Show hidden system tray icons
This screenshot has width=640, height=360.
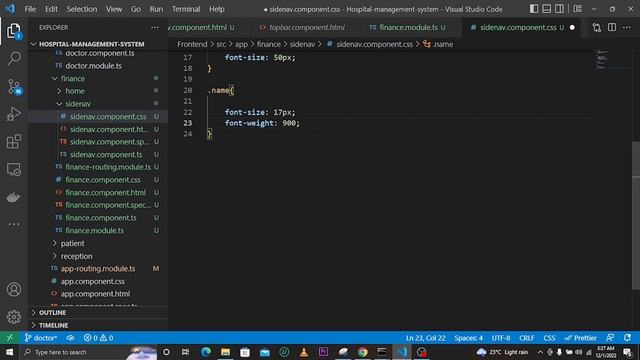coord(540,352)
